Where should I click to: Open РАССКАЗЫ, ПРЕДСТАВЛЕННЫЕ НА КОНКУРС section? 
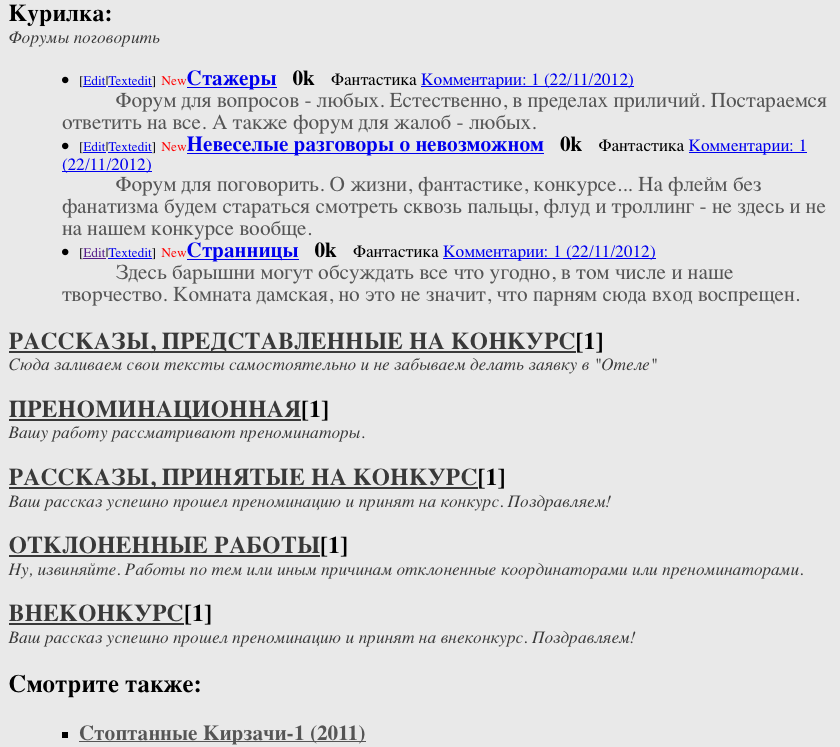292,342
